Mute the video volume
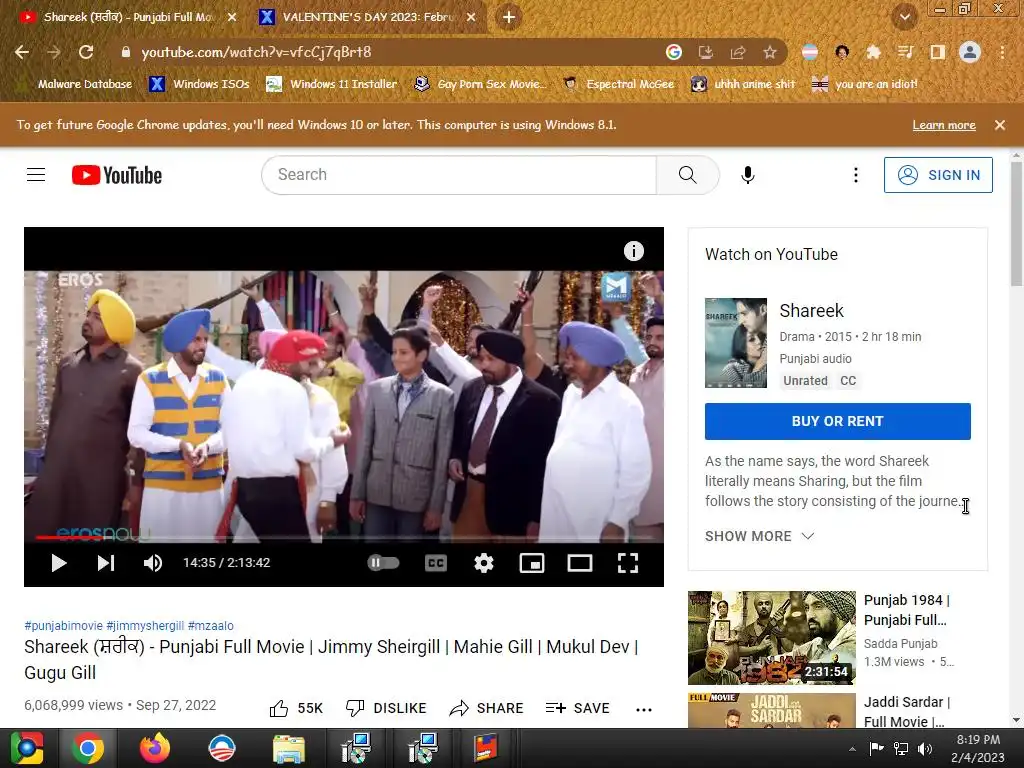1024x768 pixels. click(x=153, y=563)
